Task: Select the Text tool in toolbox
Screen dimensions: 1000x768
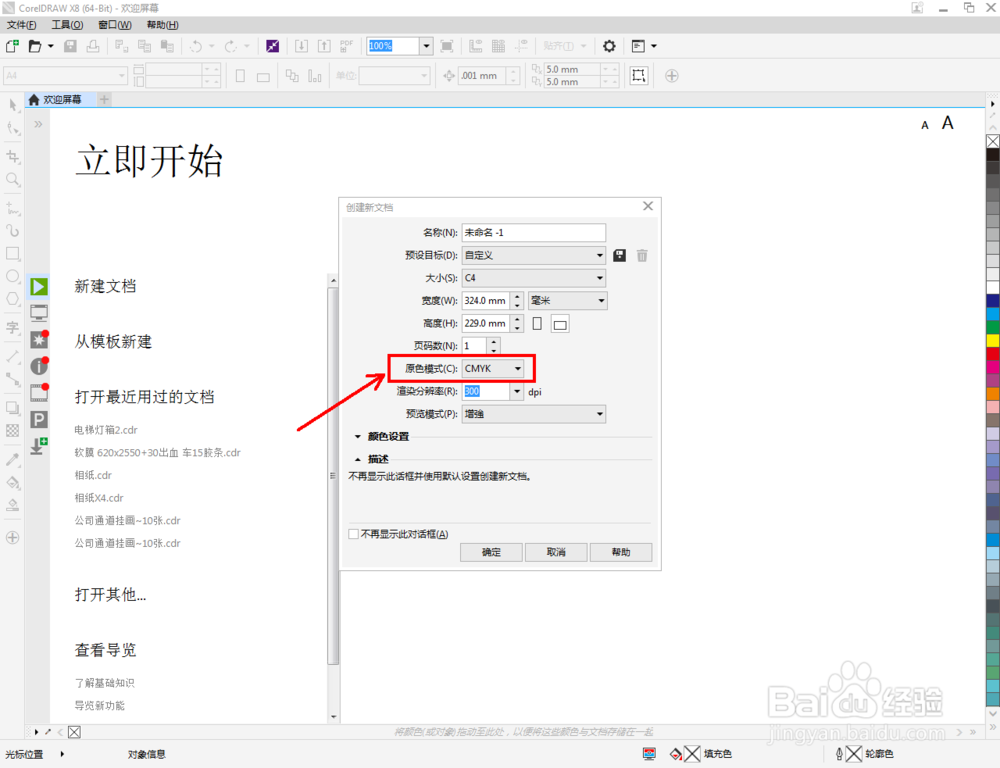Action: [x=13, y=328]
